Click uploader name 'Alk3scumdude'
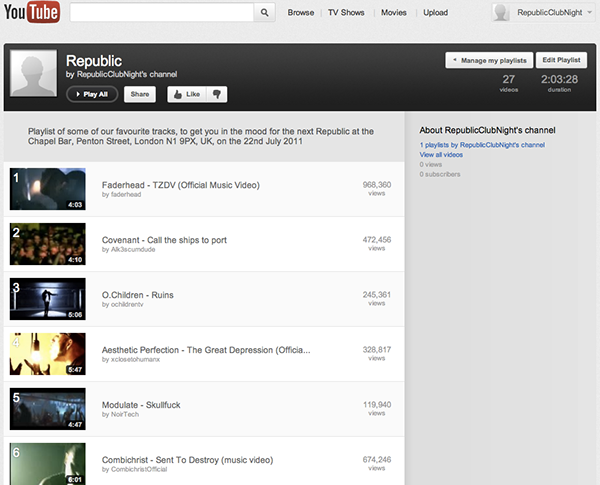 tap(133, 250)
